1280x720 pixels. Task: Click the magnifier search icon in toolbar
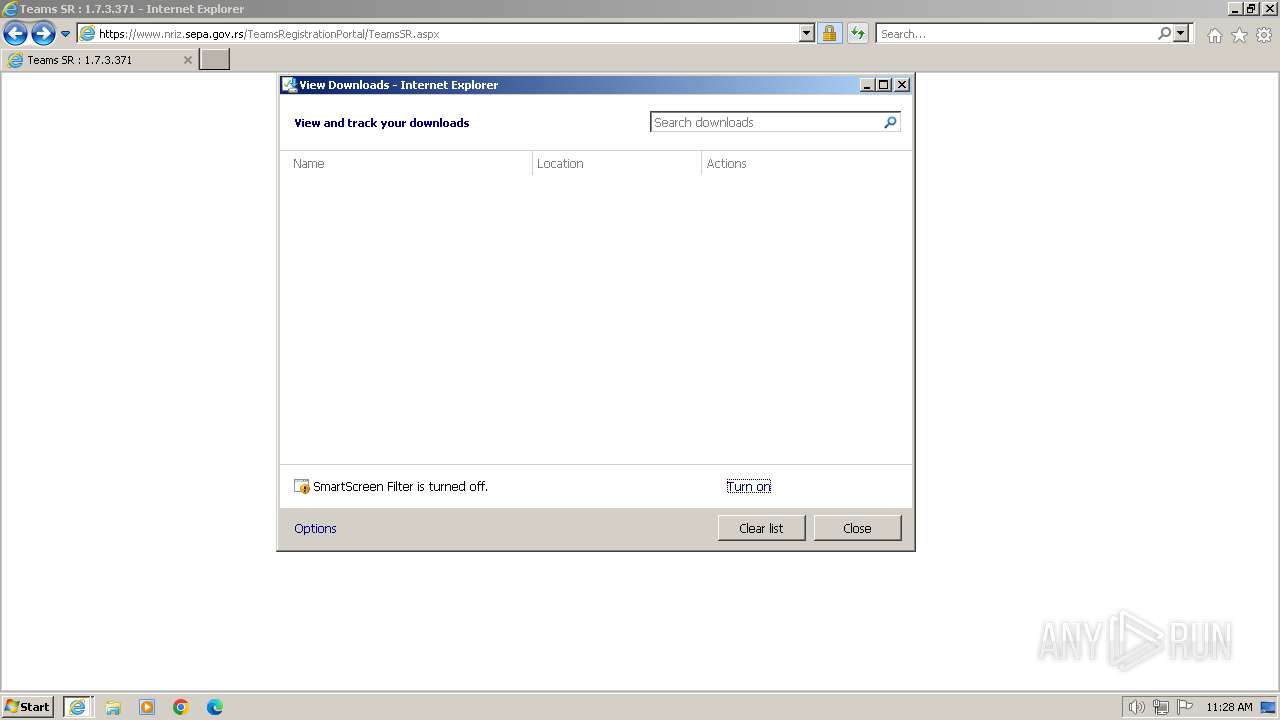click(x=1164, y=34)
